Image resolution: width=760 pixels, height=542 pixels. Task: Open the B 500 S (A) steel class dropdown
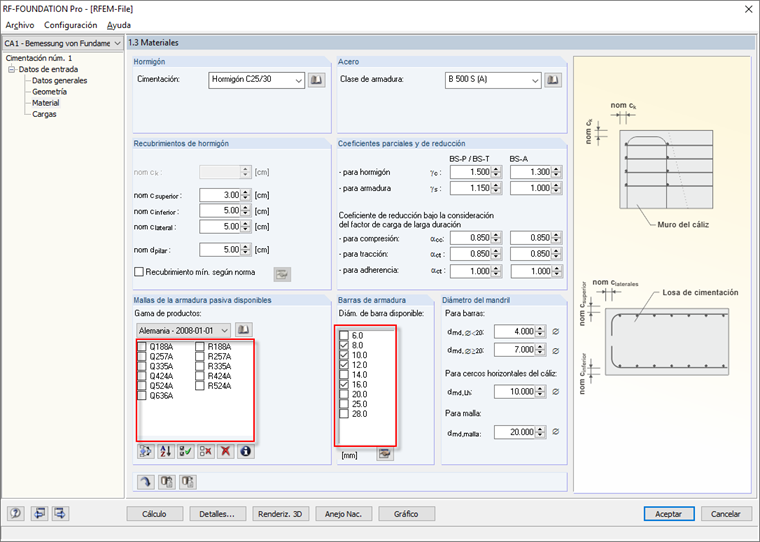point(535,80)
